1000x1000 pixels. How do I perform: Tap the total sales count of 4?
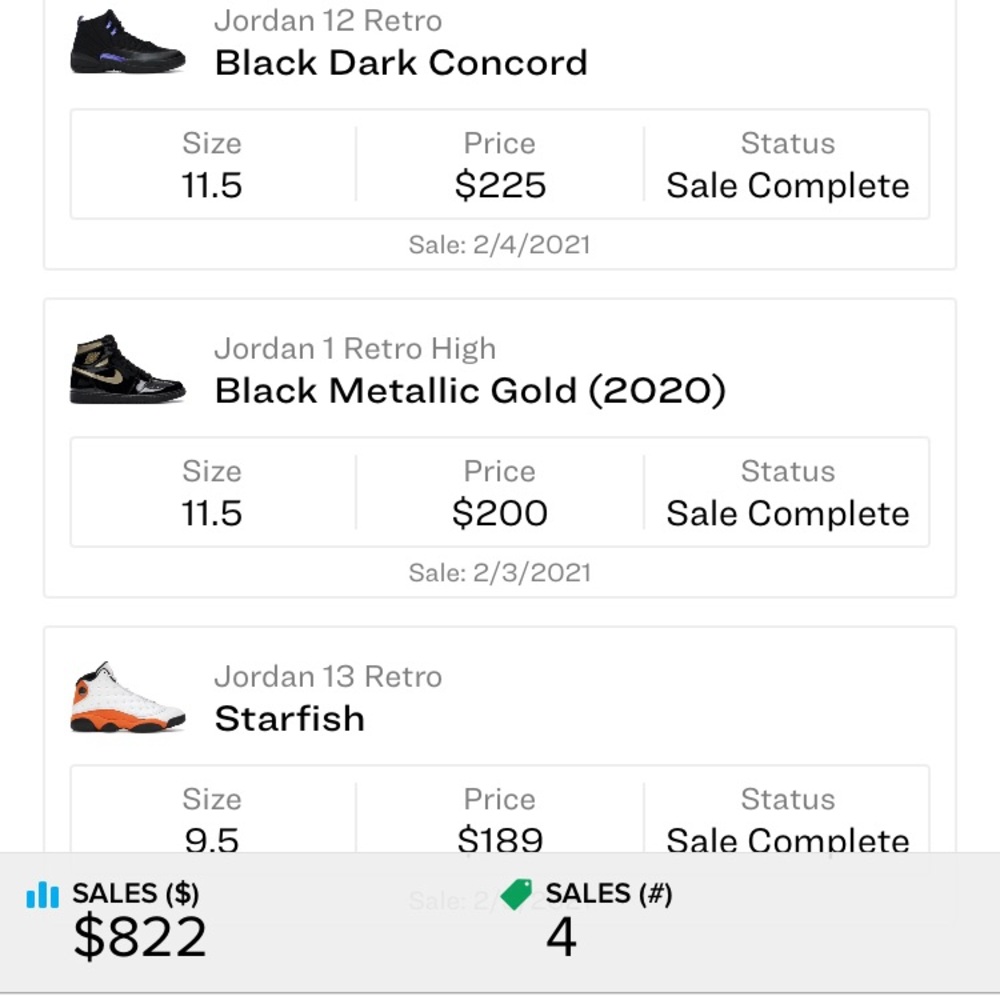coord(561,938)
